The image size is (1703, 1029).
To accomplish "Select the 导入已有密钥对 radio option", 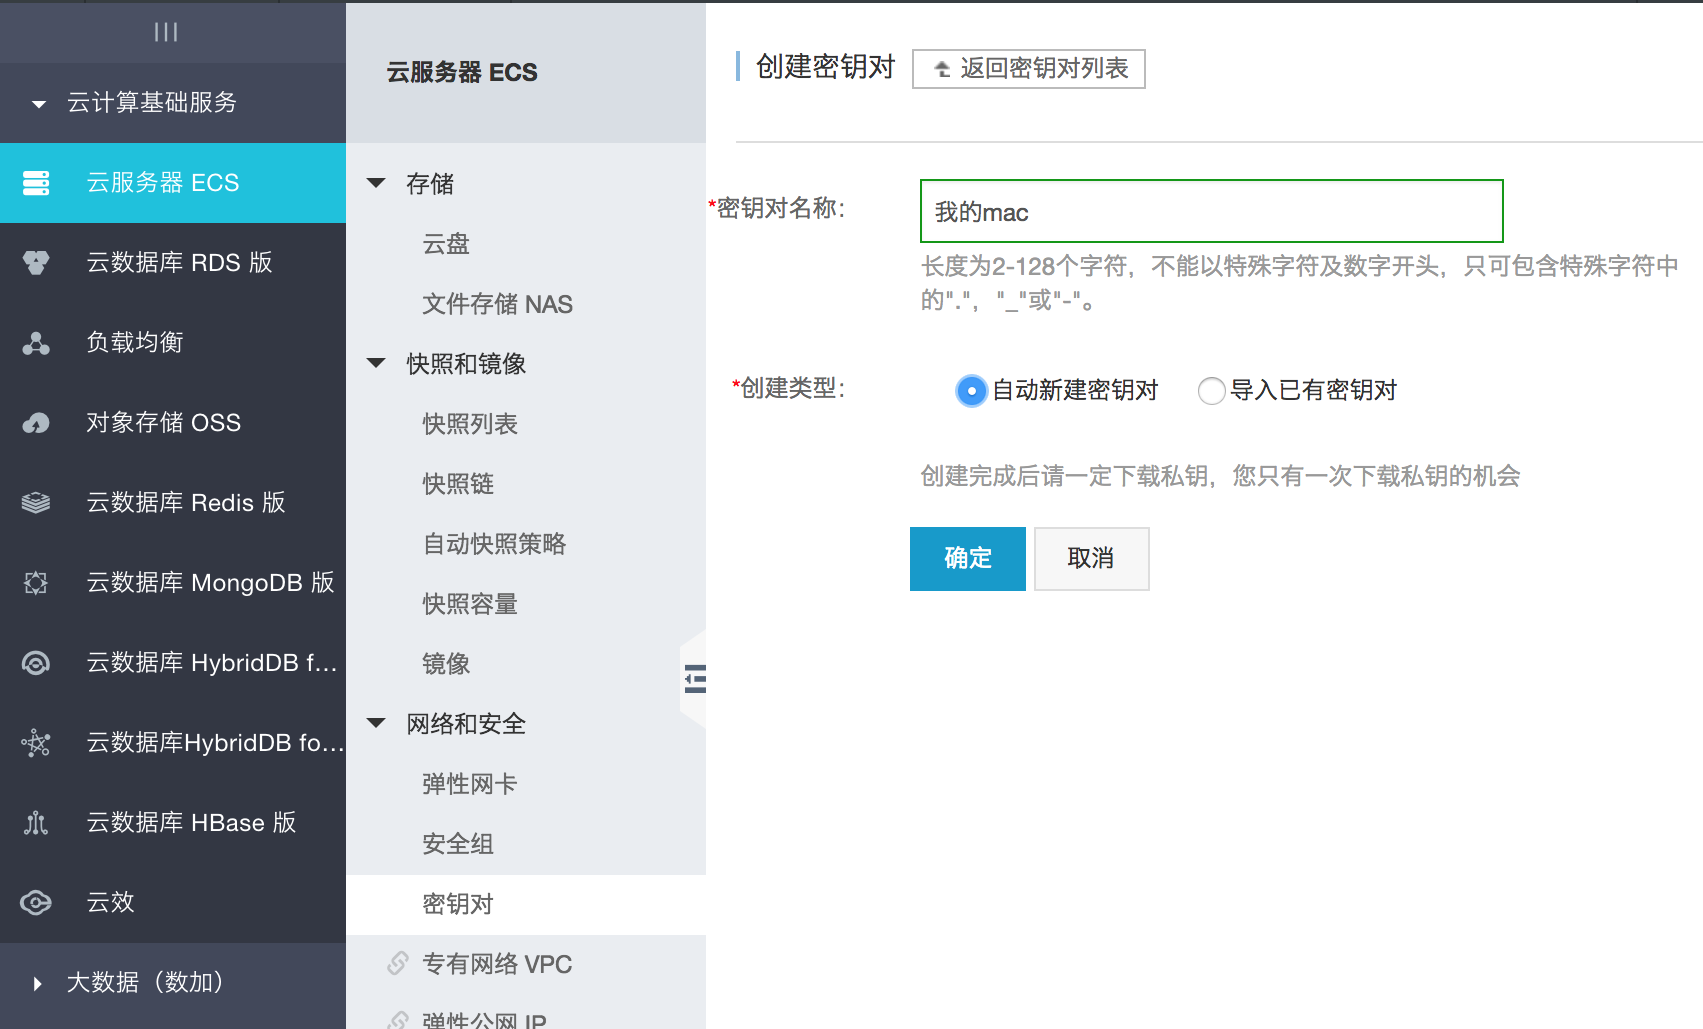I will coord(1211,390).
